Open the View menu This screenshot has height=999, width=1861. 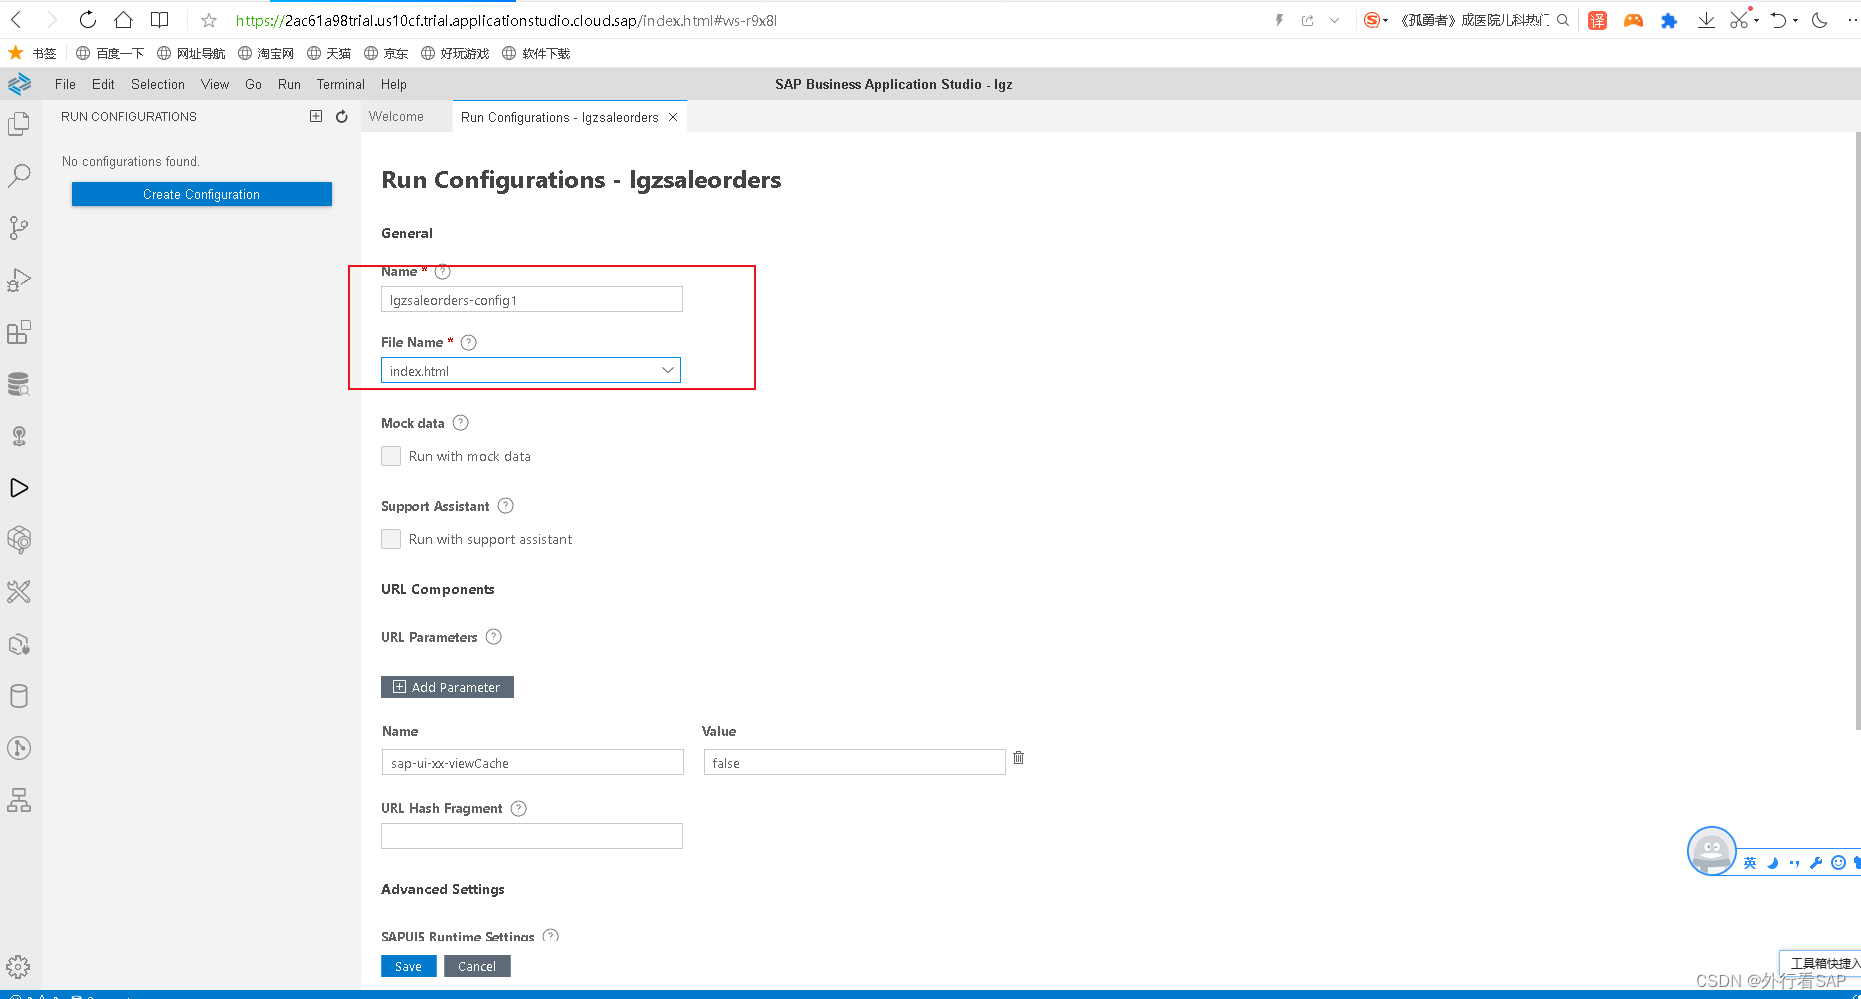click(215, 84)
